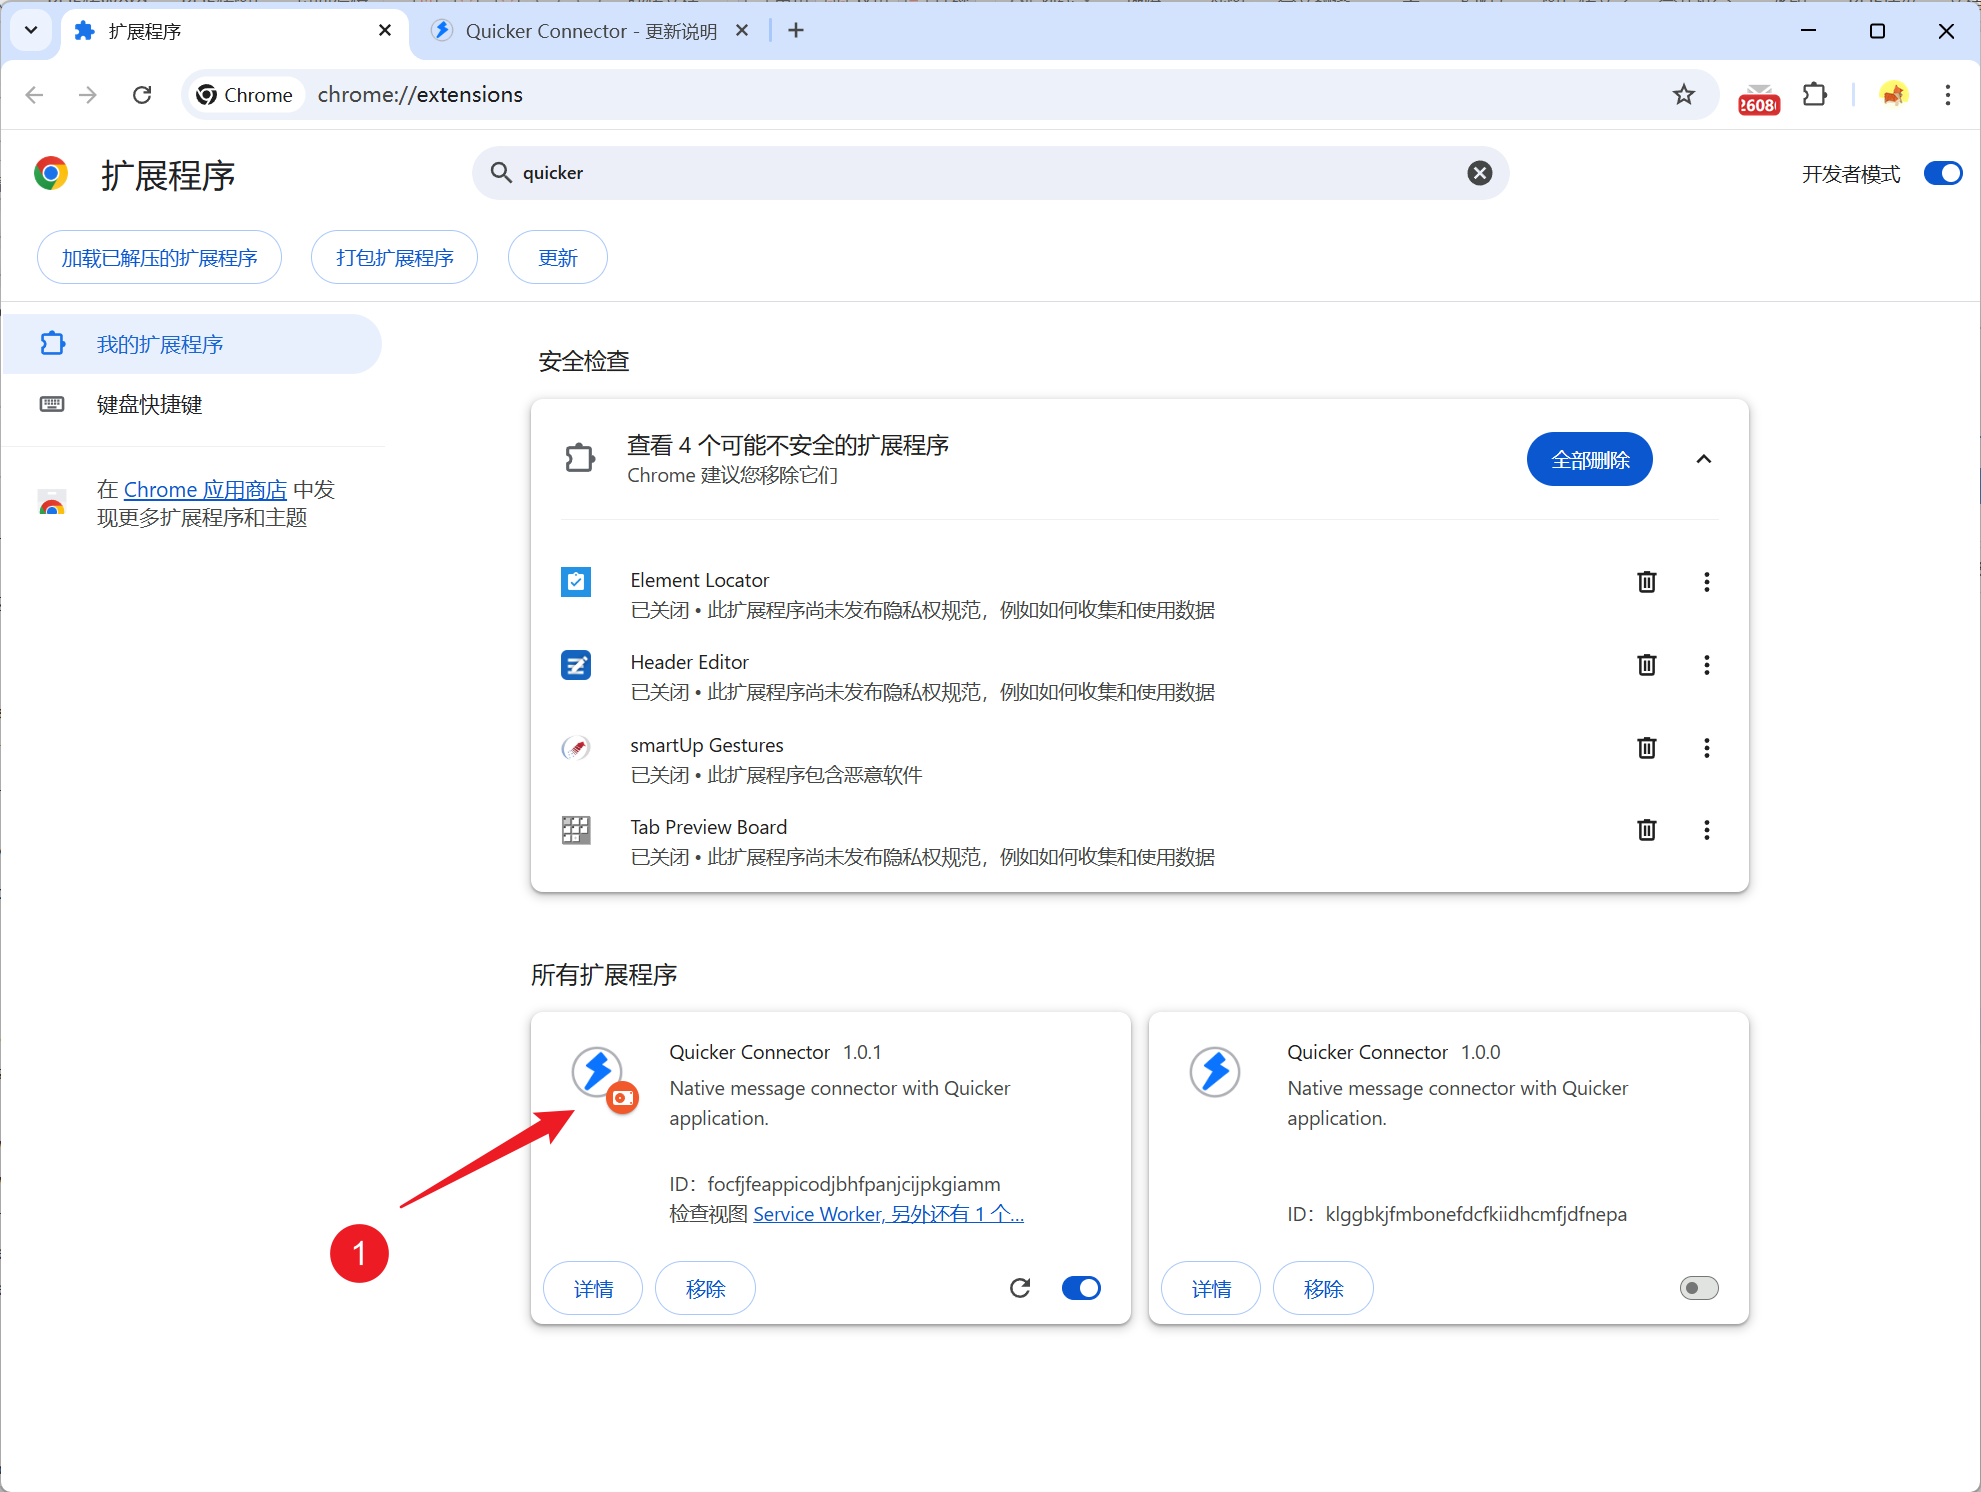Close the 扩展程序 browser tab
This screenshot has height=1492, width=1981.
385,31
